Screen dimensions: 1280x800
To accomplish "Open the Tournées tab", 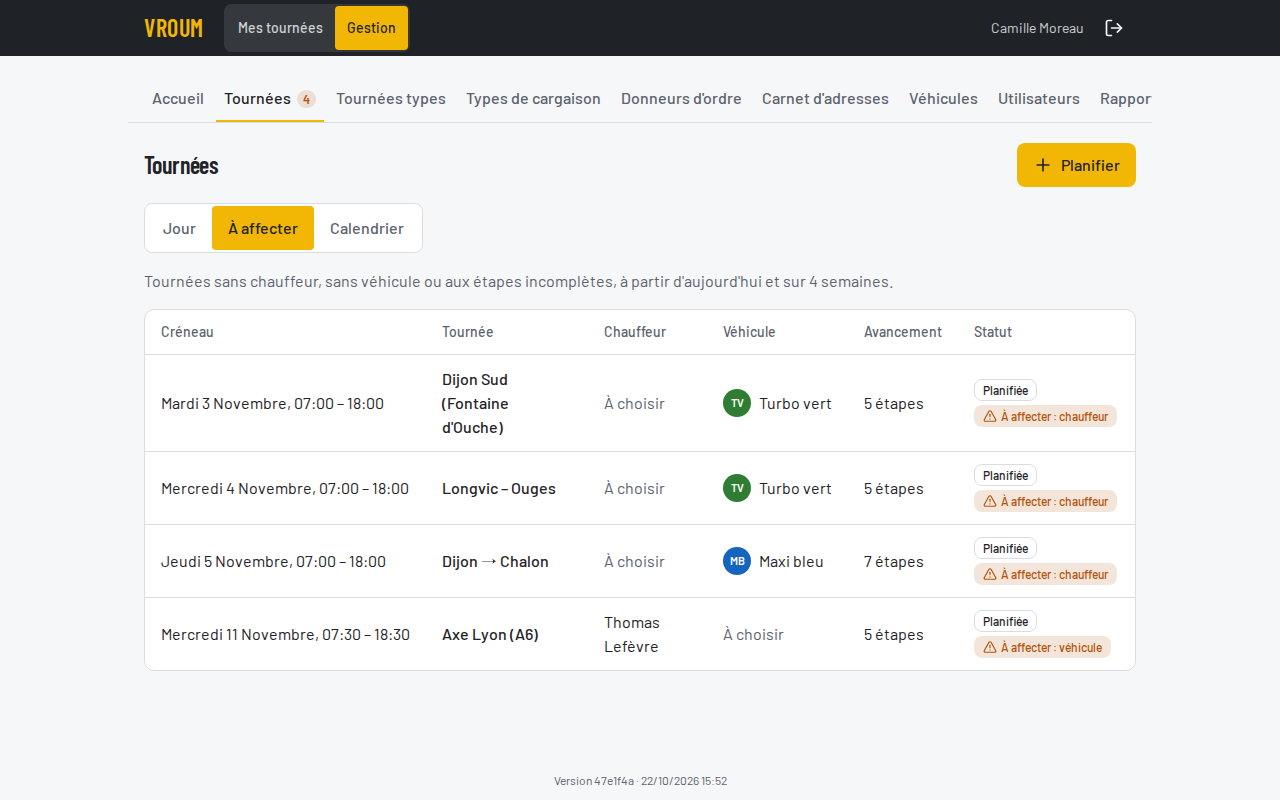I will coord(270,98).
